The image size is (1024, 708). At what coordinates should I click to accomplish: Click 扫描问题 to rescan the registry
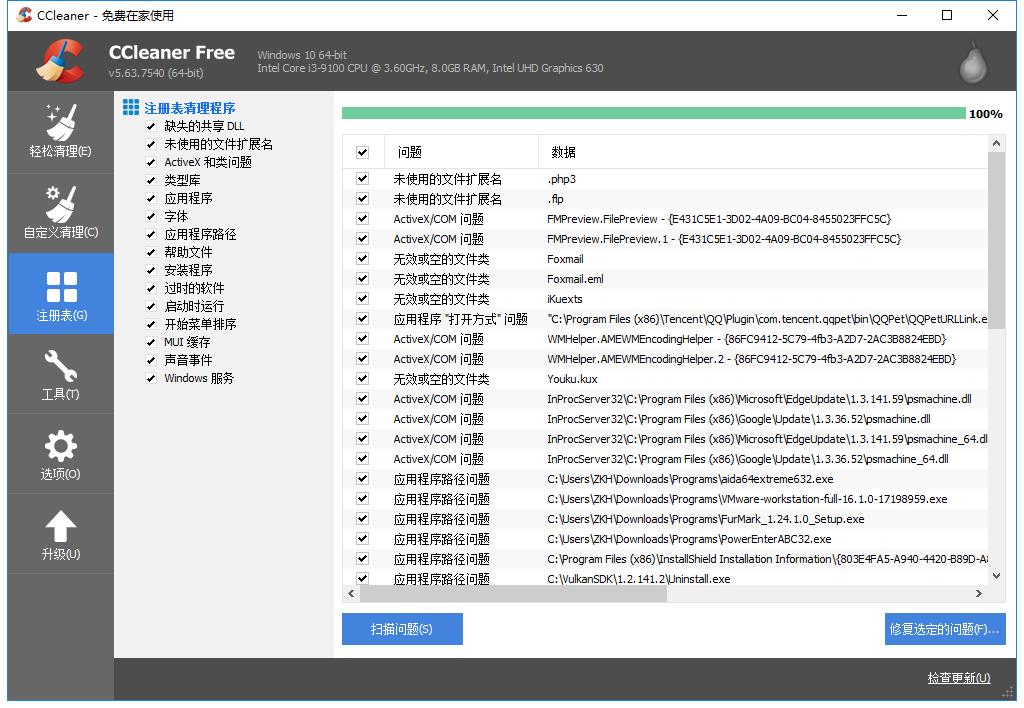[x=402, y=629]
